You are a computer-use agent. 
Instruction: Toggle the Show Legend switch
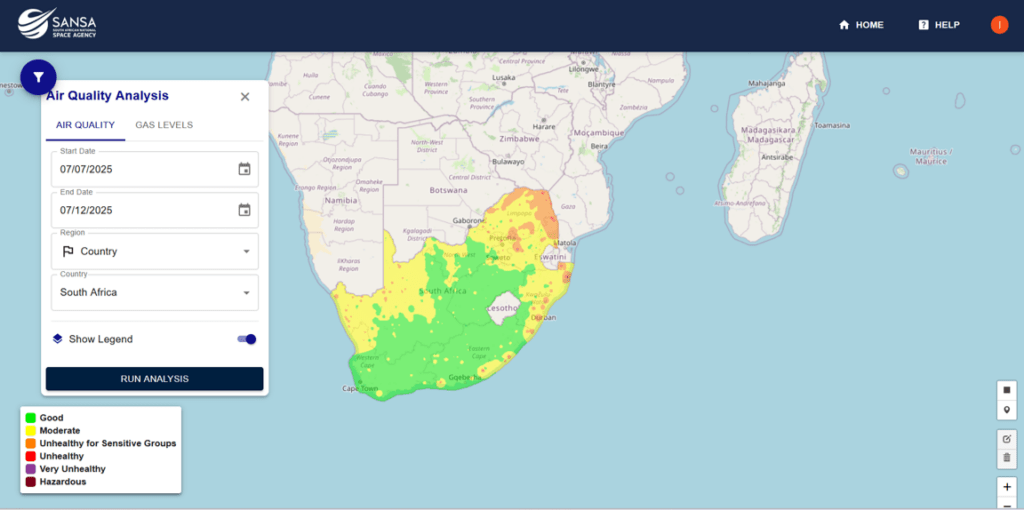click(247, 339)
